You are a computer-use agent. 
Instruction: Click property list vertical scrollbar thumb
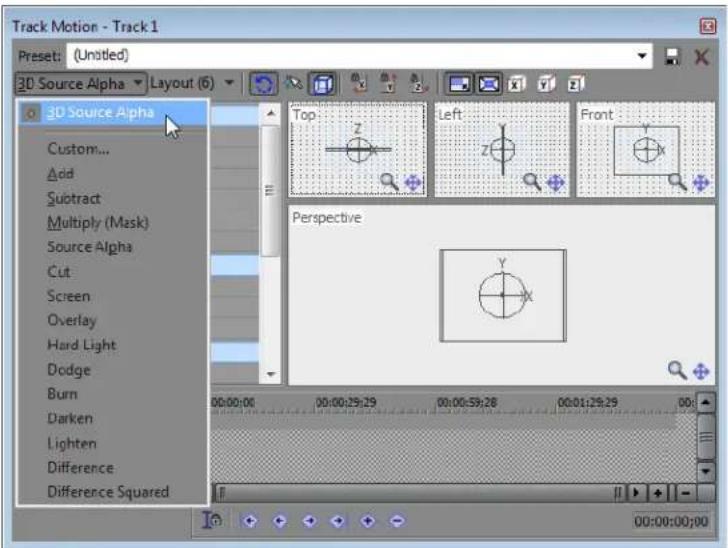[271, 191]
